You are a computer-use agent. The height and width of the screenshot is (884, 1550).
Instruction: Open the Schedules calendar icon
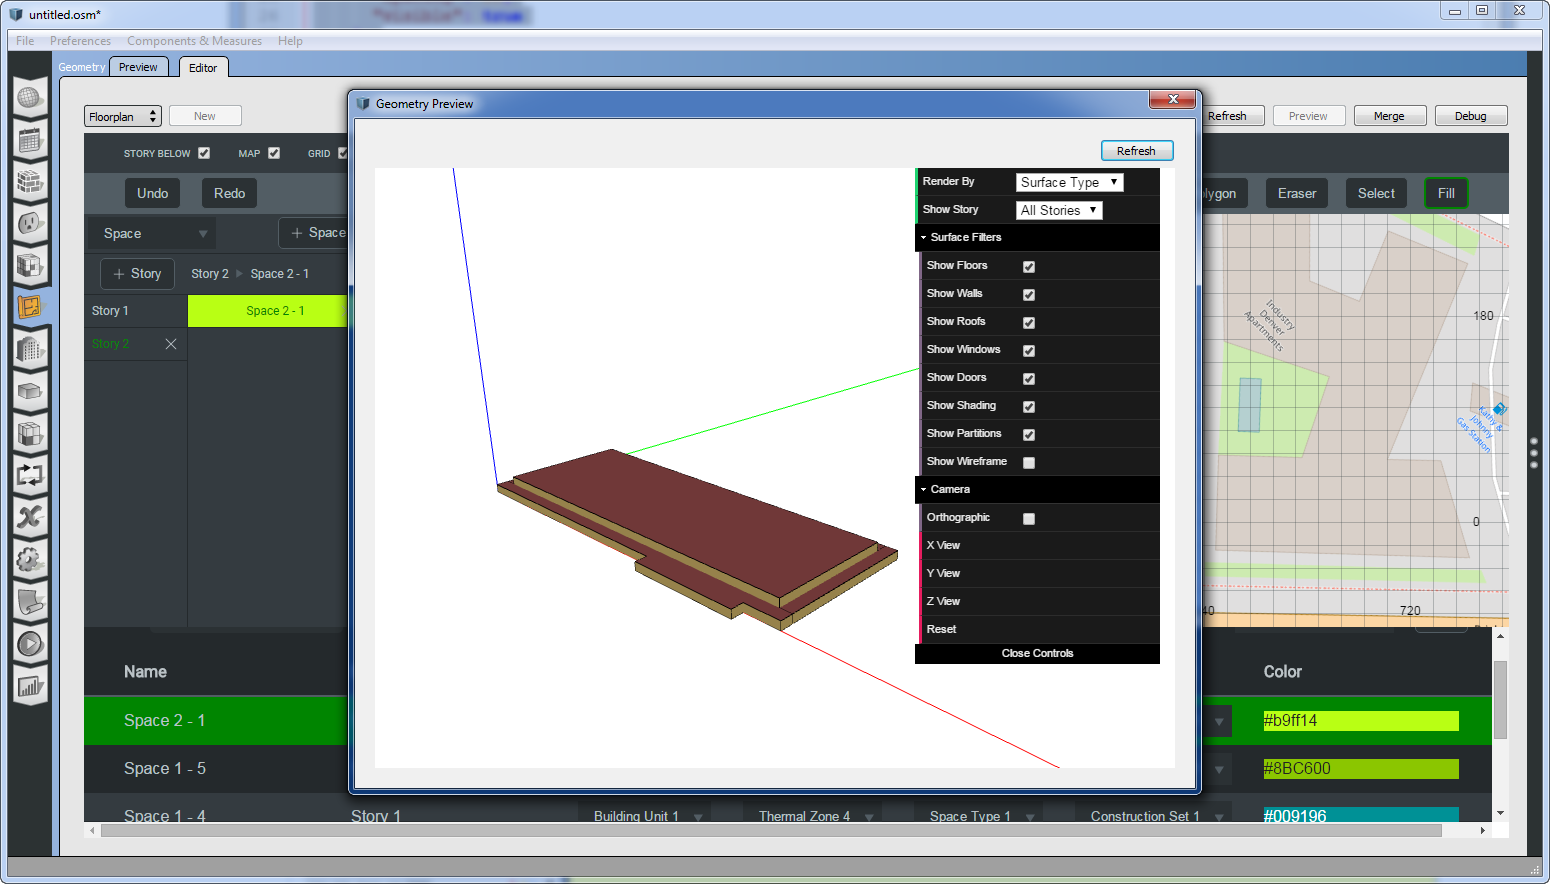pos(30,140)
